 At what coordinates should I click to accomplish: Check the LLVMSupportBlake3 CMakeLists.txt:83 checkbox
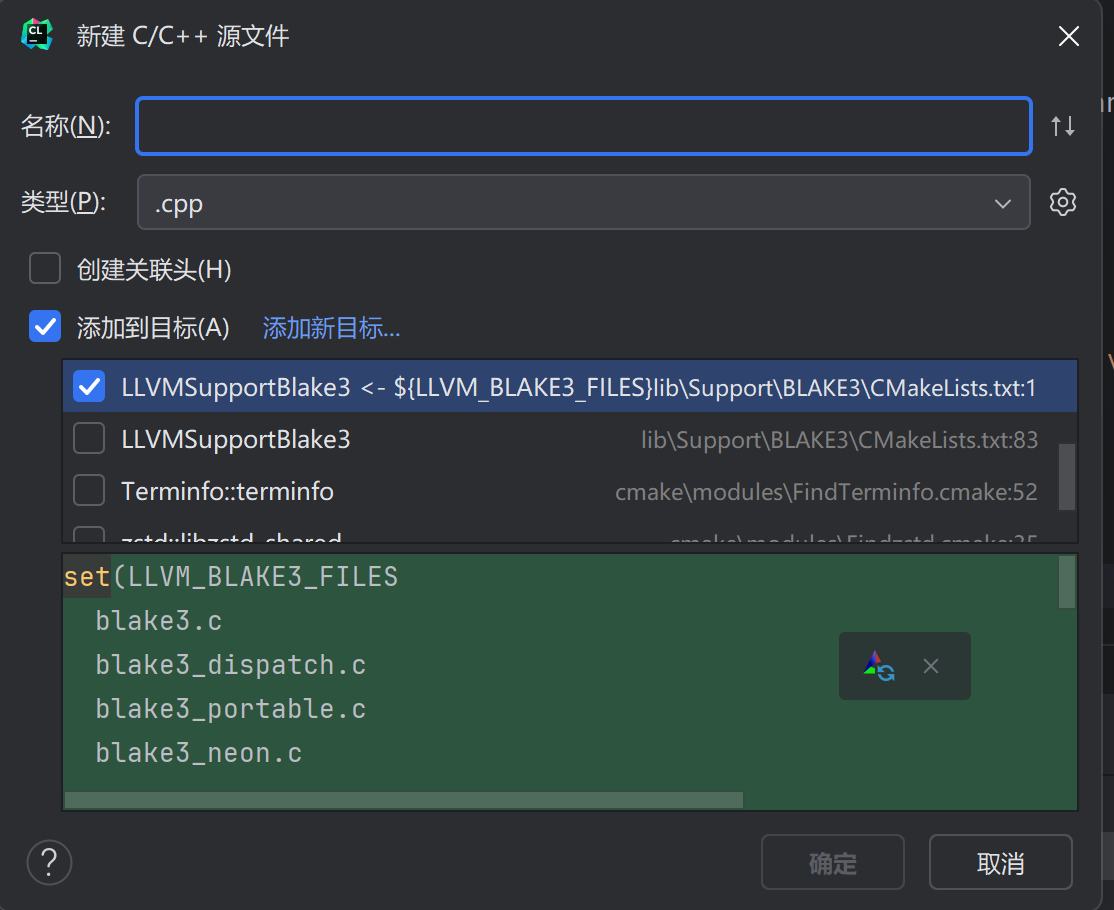tap(89, 438)
